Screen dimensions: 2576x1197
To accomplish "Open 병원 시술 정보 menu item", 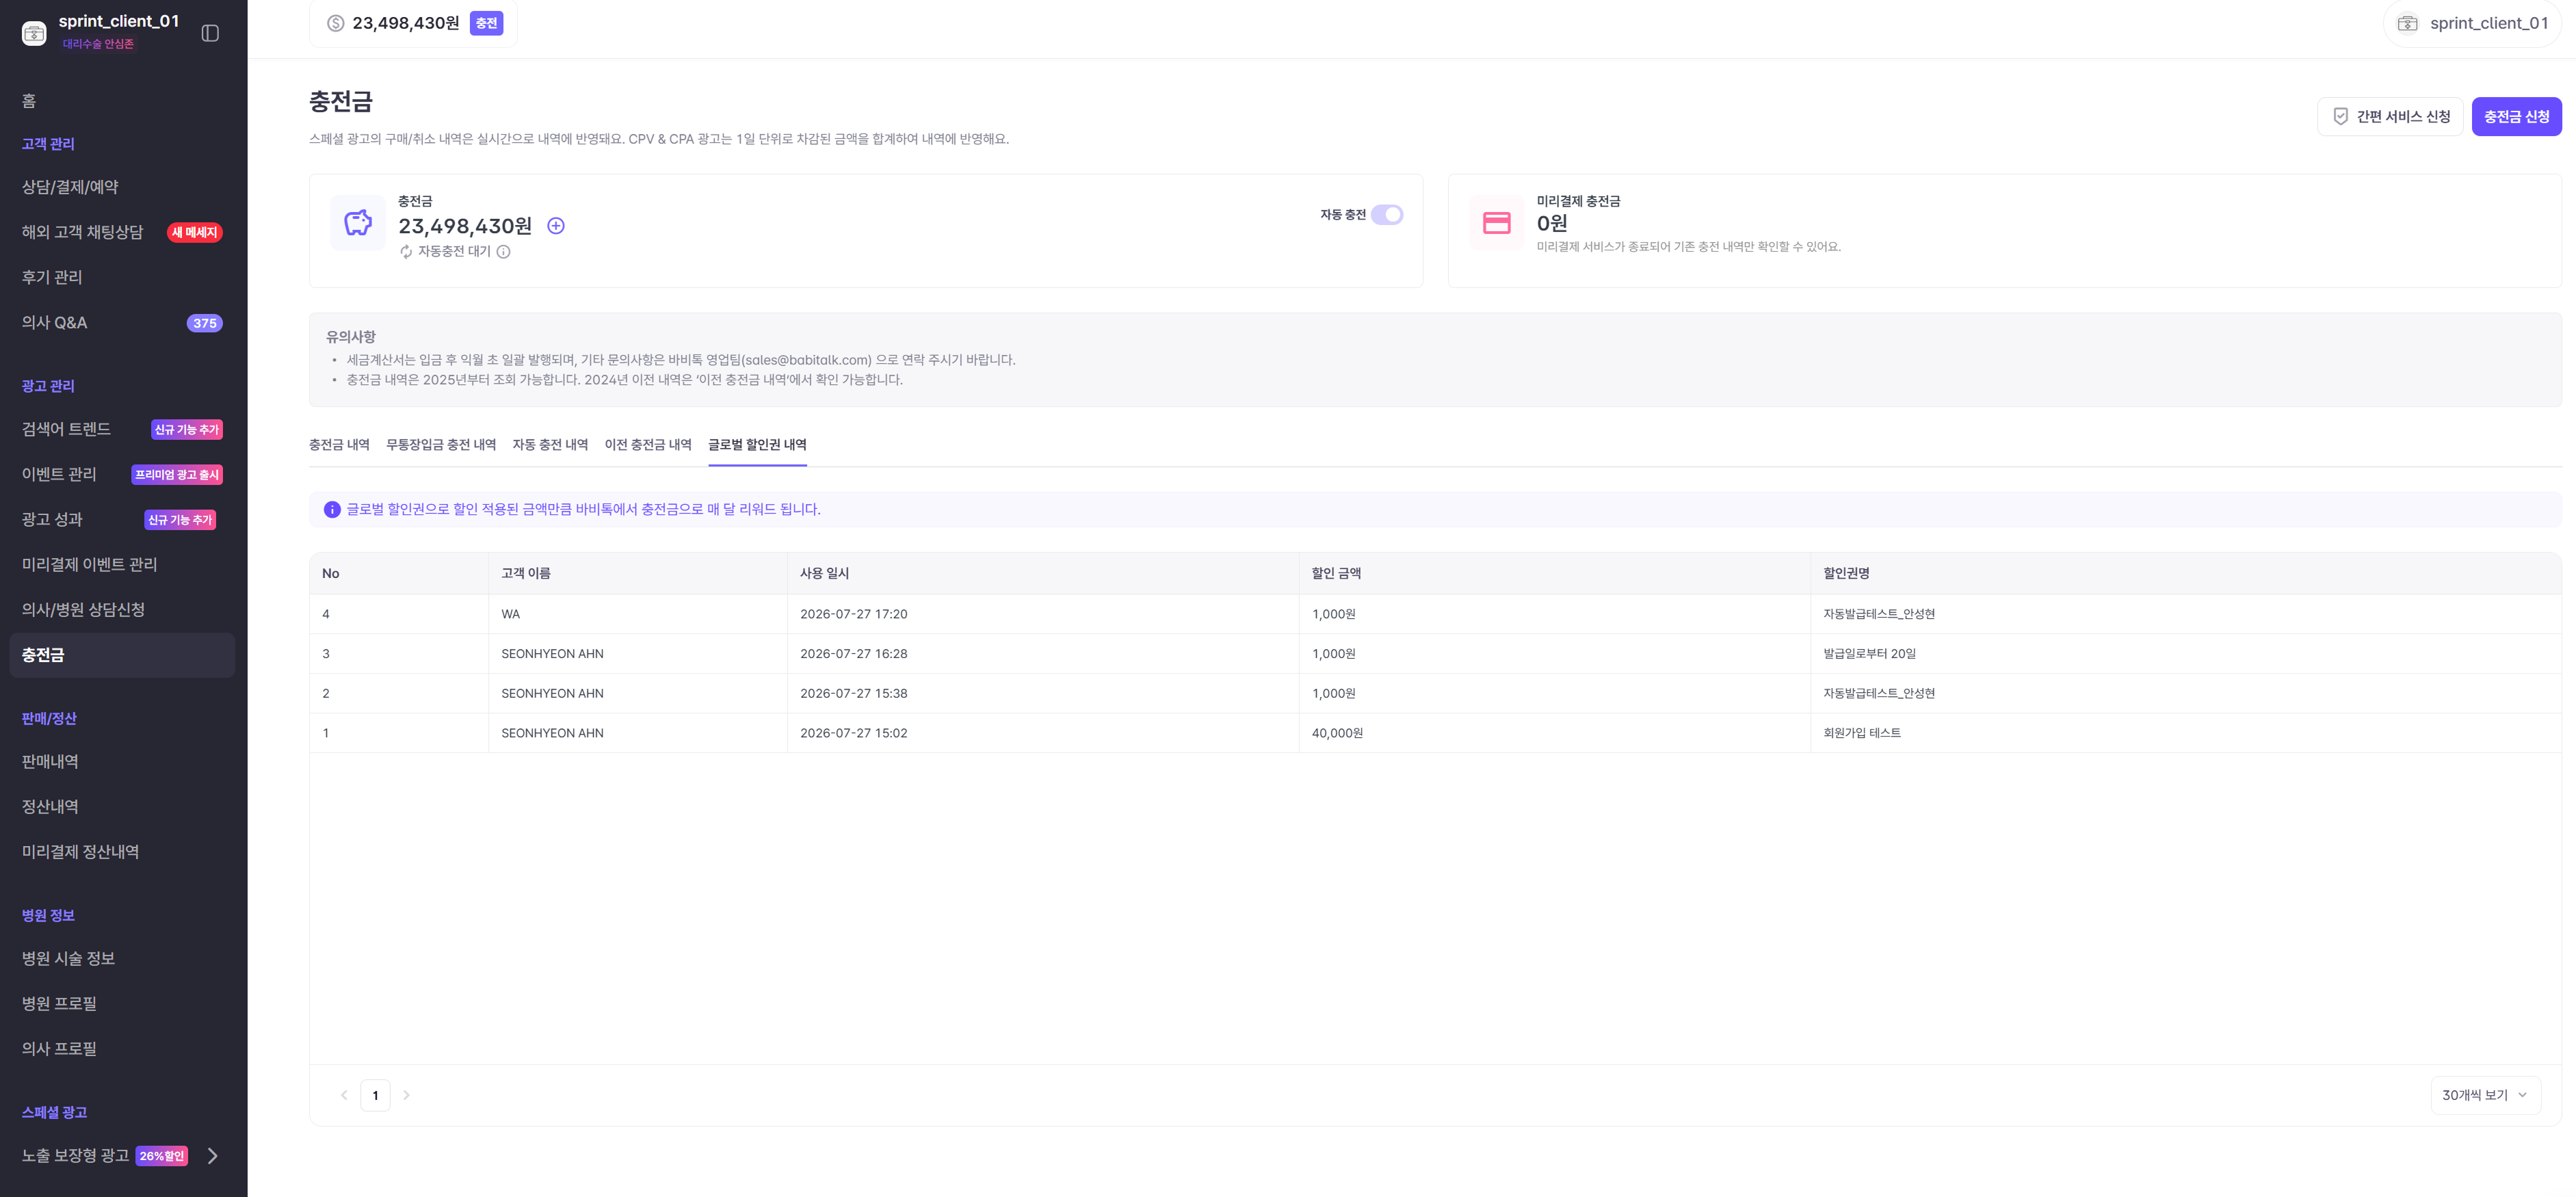I will coord(122,959).
